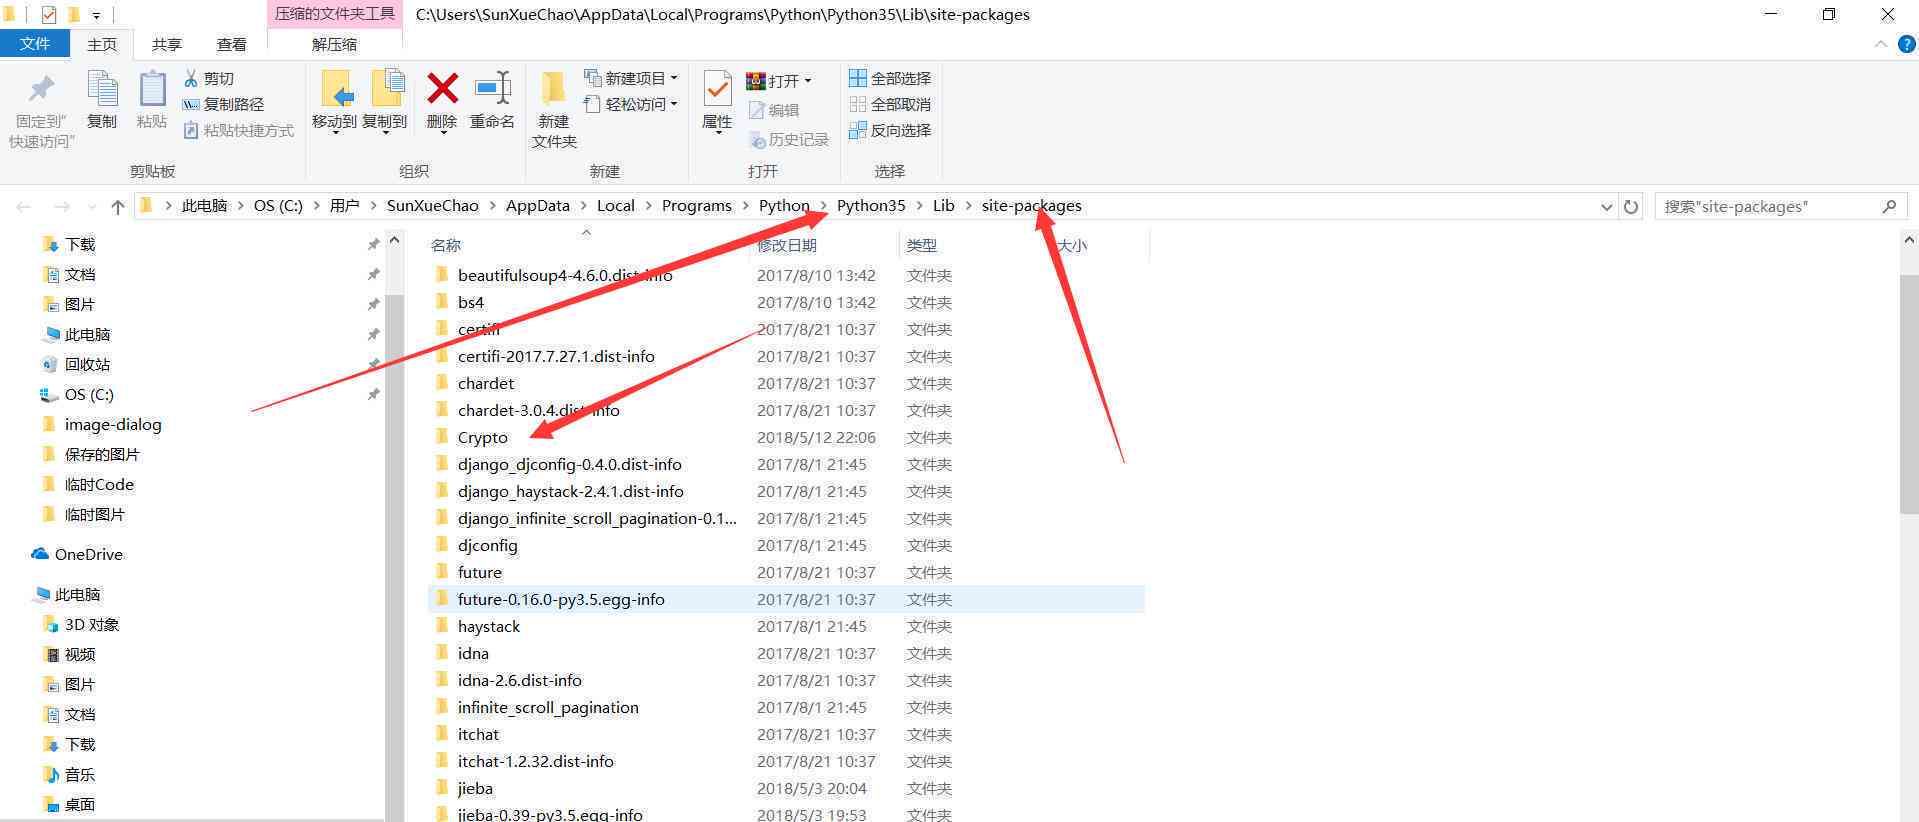
Task: Go to AppData in breadcrumb
Action: [537, 206]
